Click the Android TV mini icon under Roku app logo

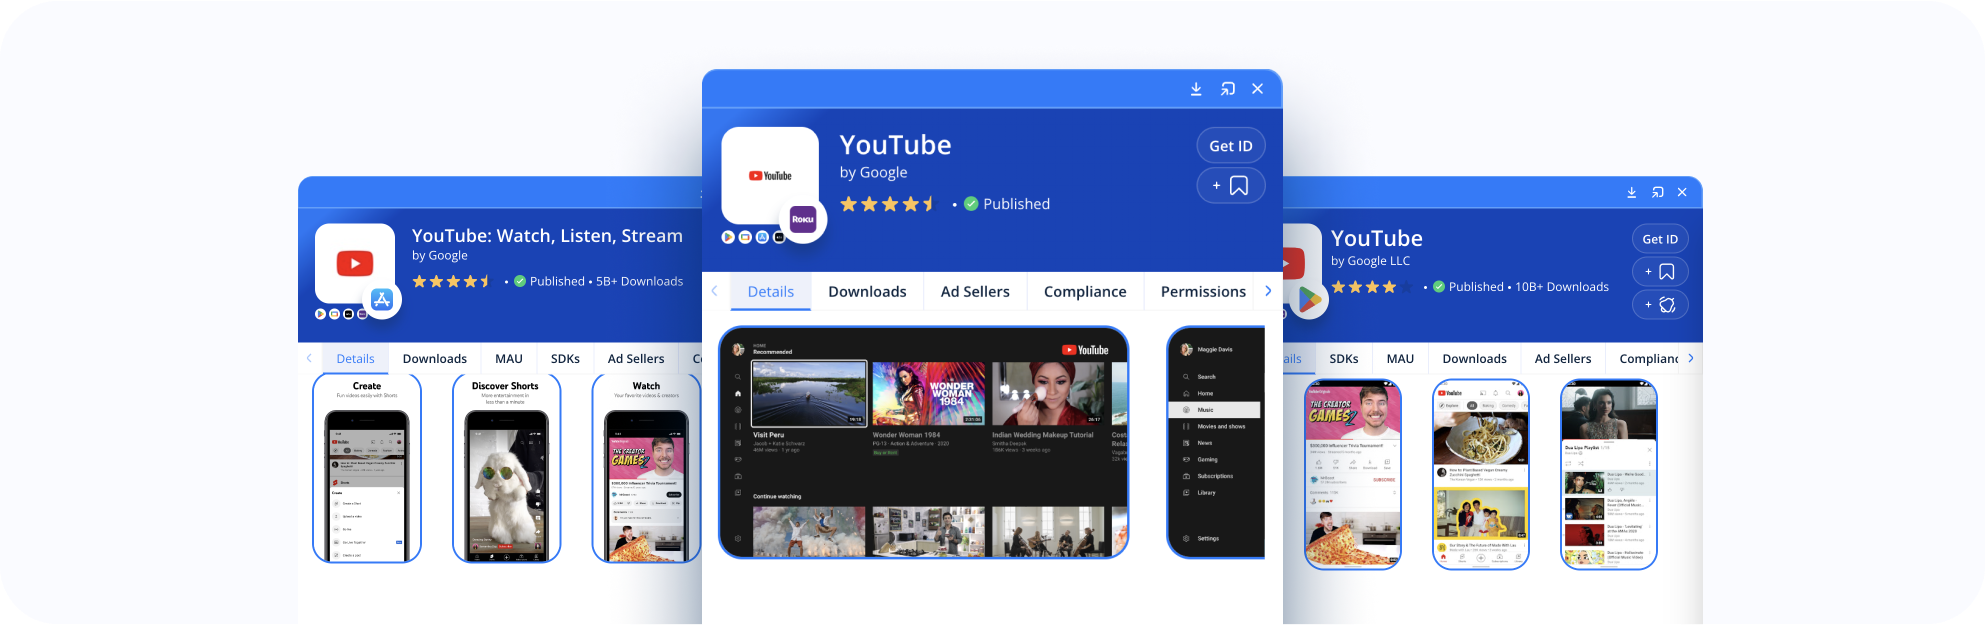click(x=745, y=237)
